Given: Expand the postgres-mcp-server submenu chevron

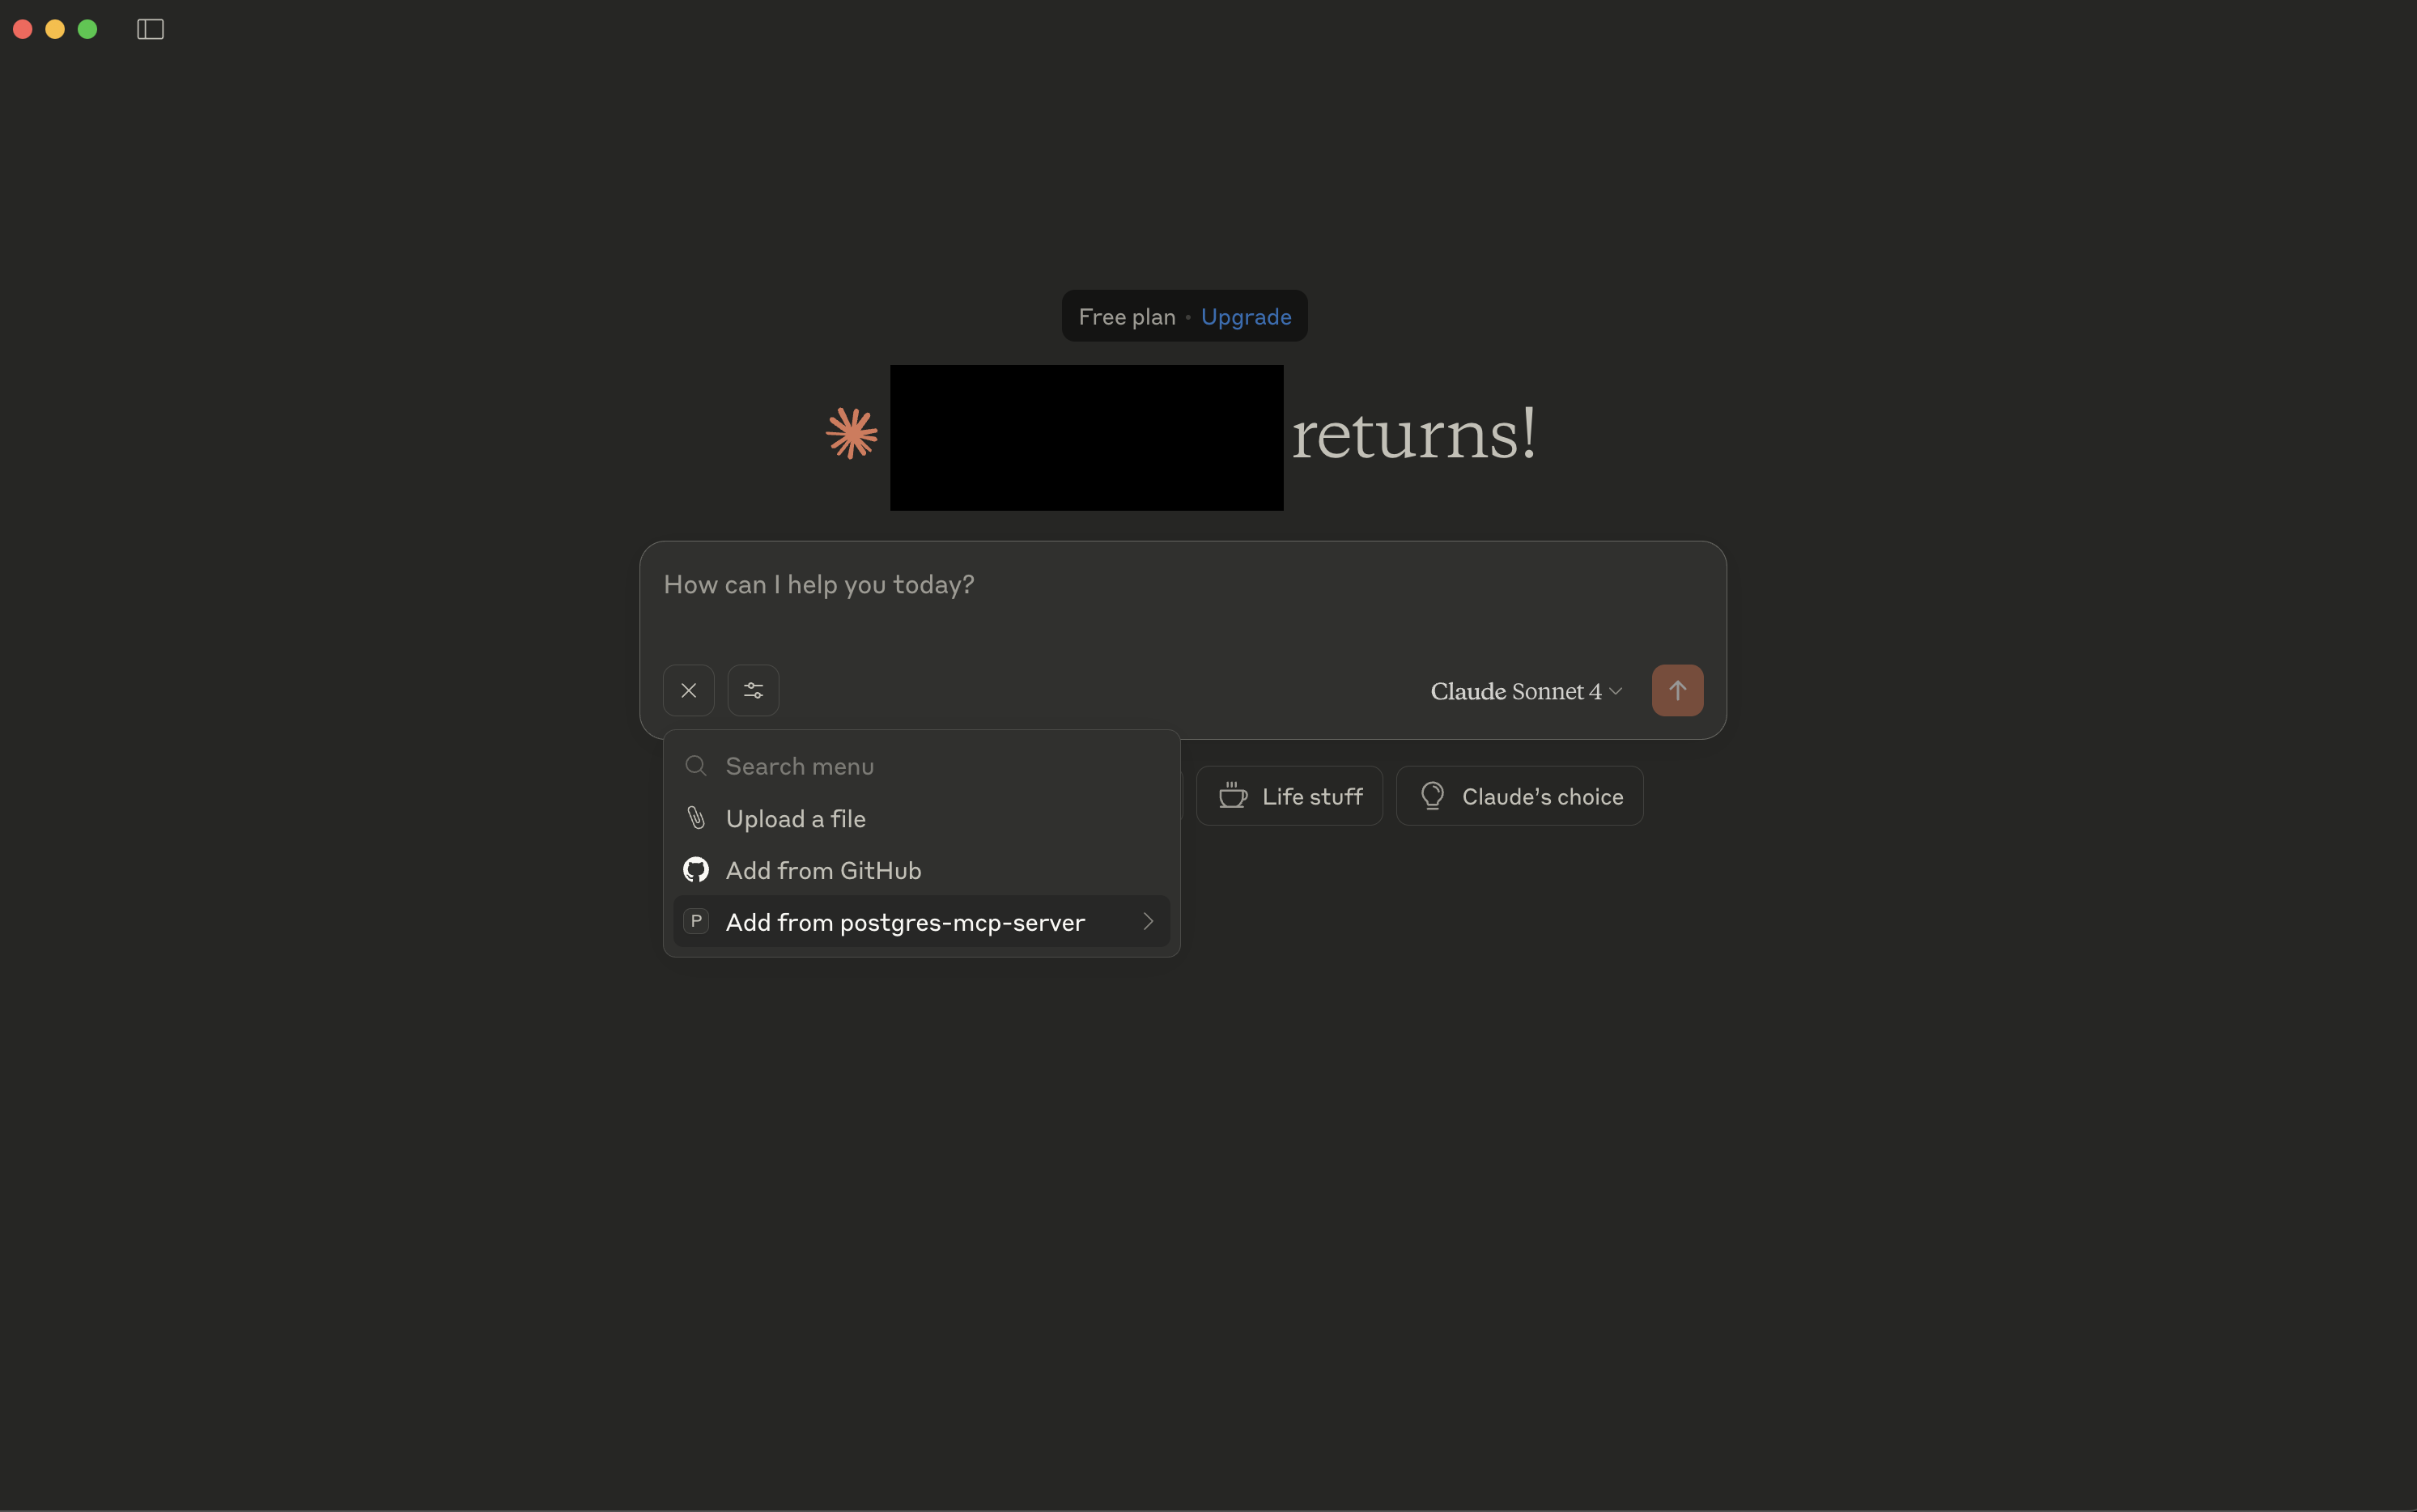Looking at the screenshot, I should point(1148,921).
